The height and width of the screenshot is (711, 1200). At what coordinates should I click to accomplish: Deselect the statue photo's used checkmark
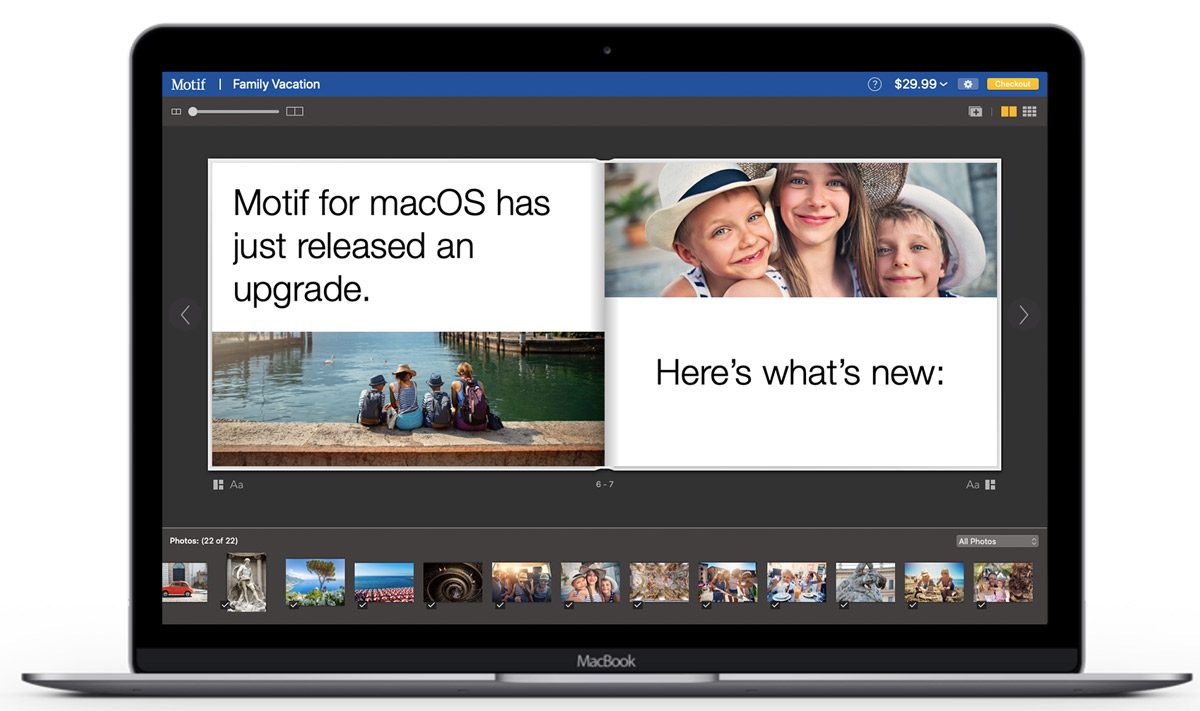pos(225,604)
